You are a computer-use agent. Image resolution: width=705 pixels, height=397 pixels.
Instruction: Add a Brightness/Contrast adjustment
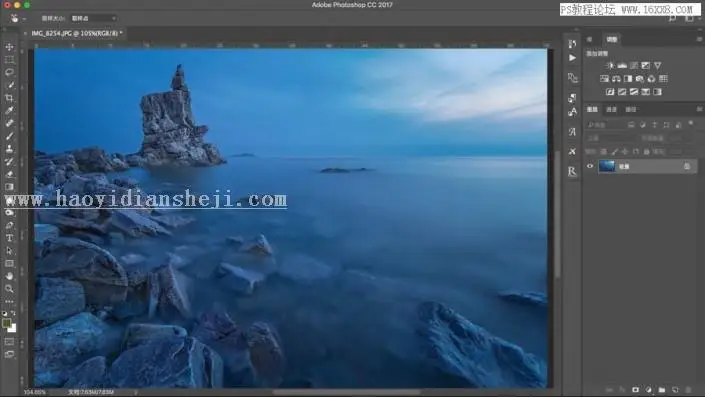click(x=610, y=66)
